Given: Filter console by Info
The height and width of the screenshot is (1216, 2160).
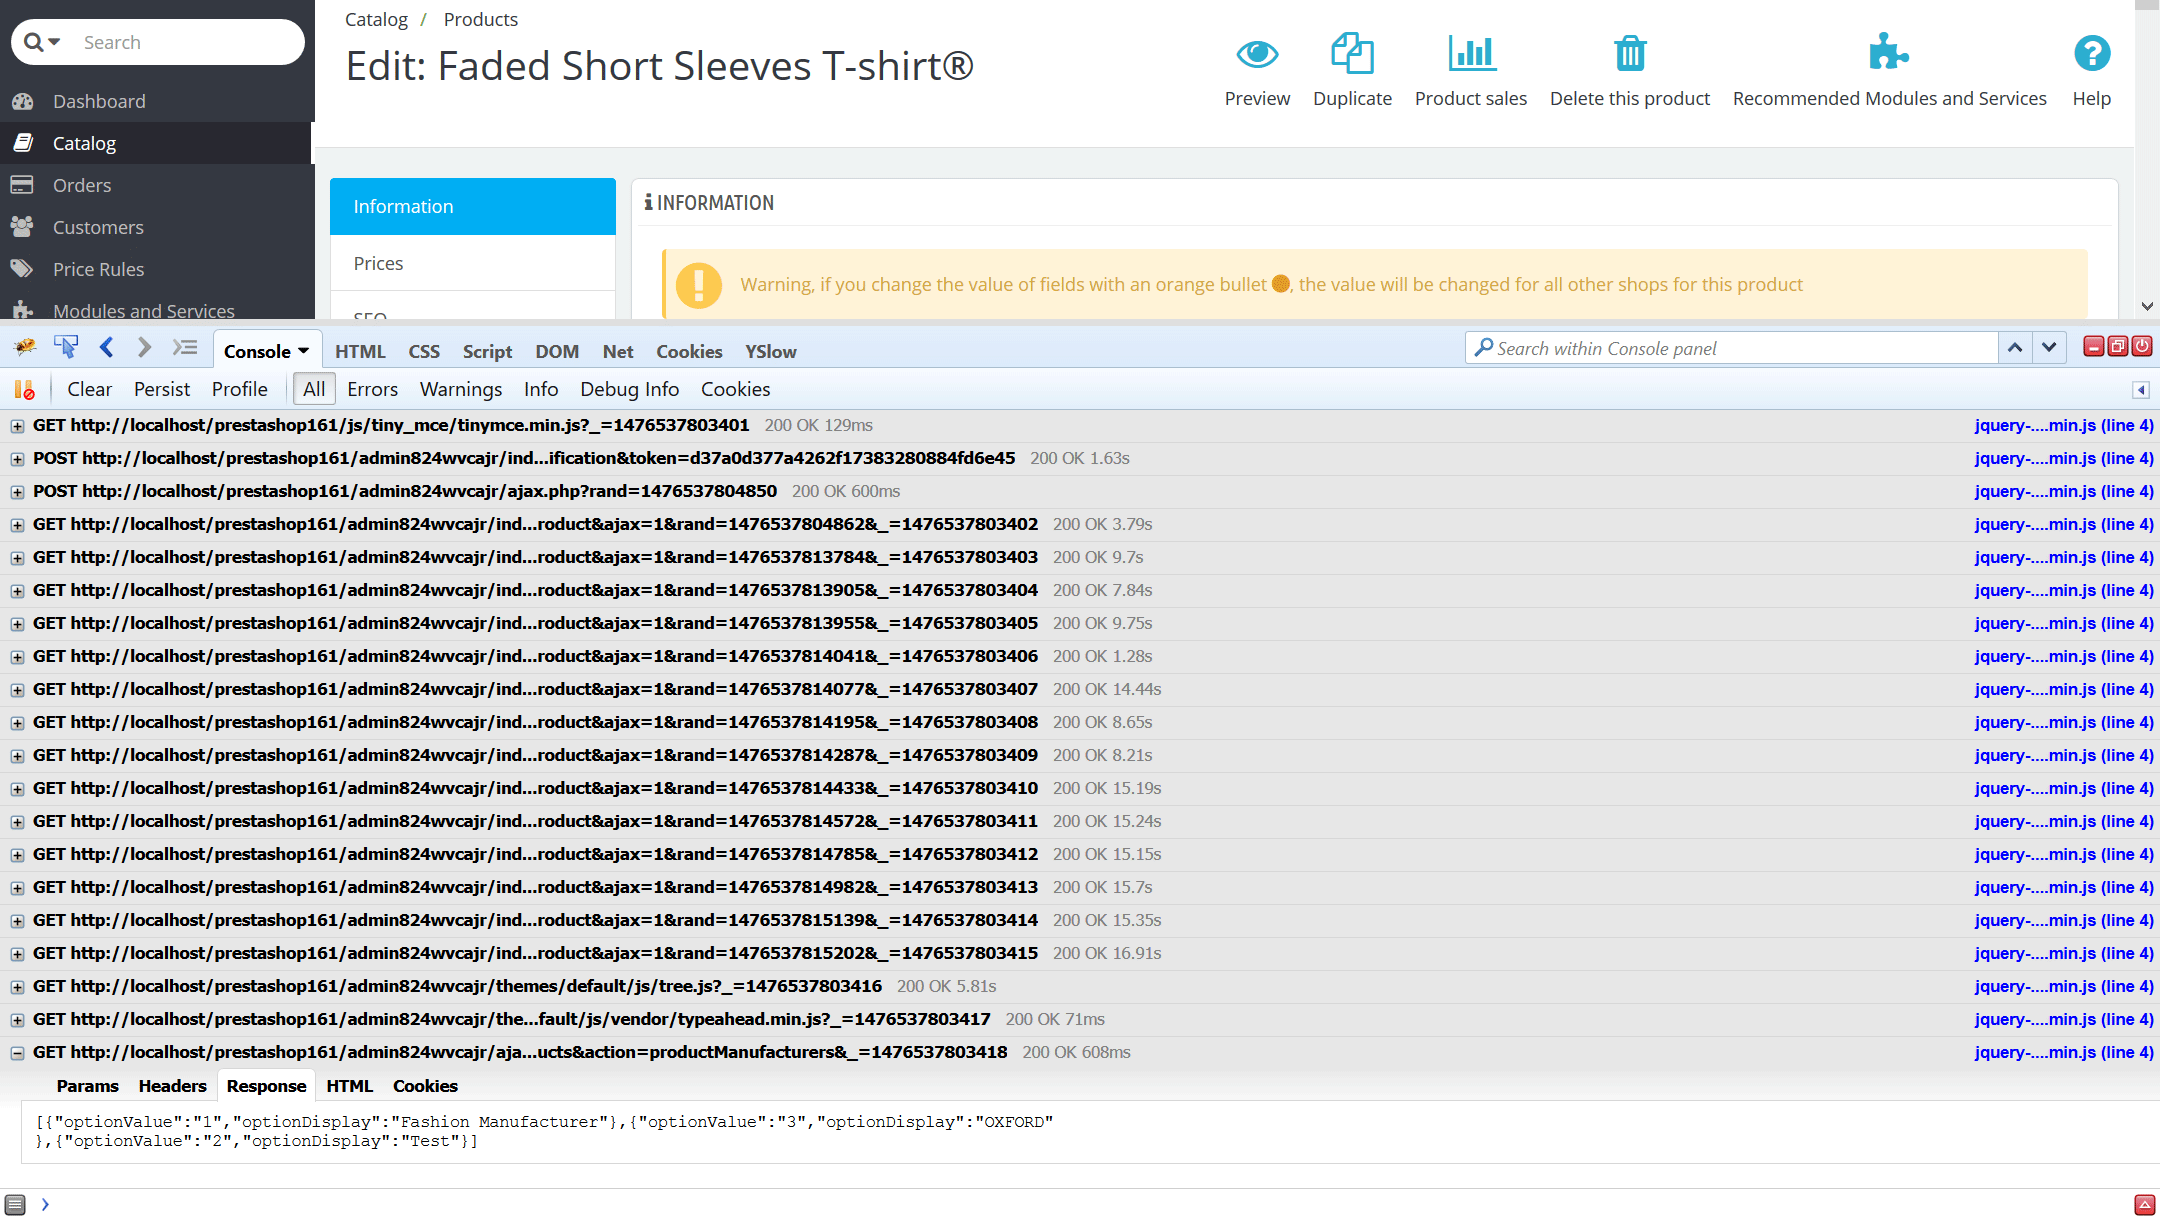Looking at the screenshot, I should coord(541,389).
